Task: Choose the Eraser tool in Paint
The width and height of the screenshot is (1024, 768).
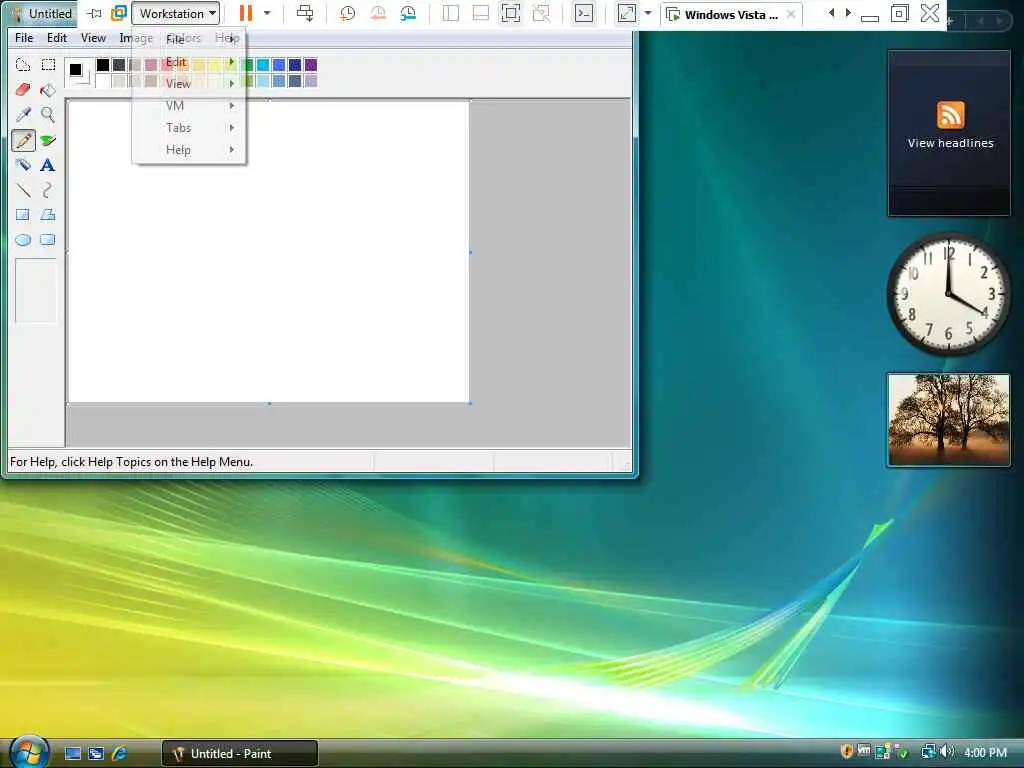Action: (23, 89)
